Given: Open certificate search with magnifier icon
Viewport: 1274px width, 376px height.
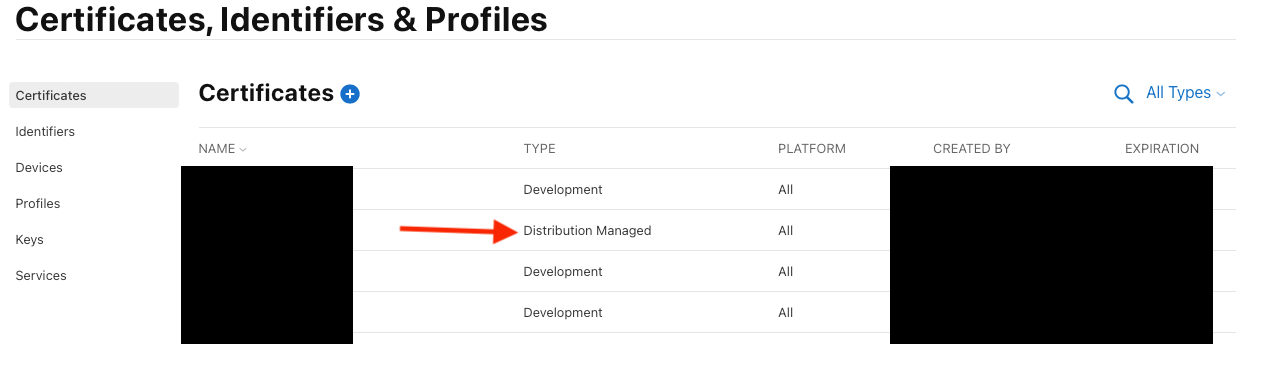Looking at the screenshot, I should tap(1124, 94).
